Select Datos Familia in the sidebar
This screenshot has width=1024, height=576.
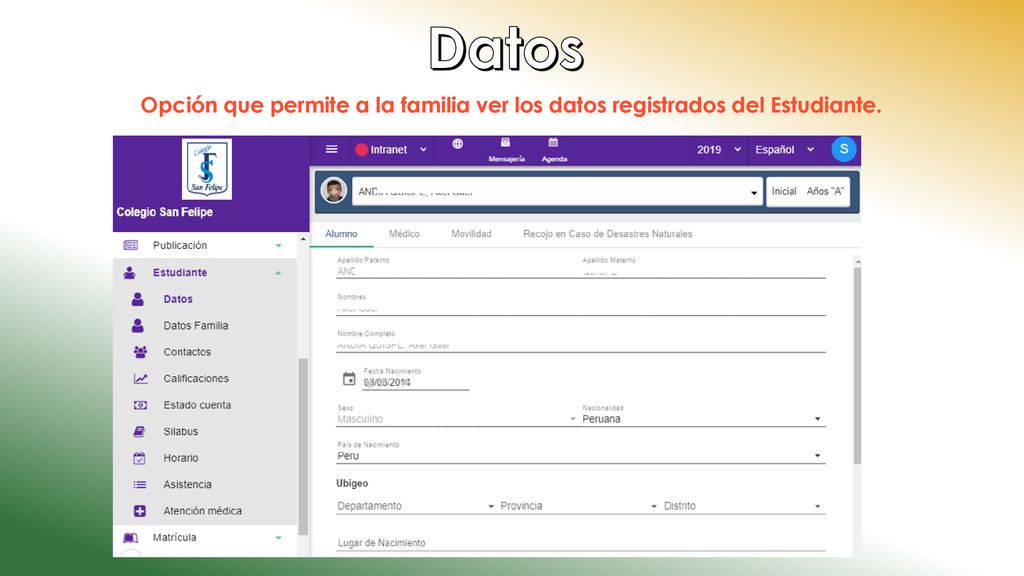coord(196,325)
